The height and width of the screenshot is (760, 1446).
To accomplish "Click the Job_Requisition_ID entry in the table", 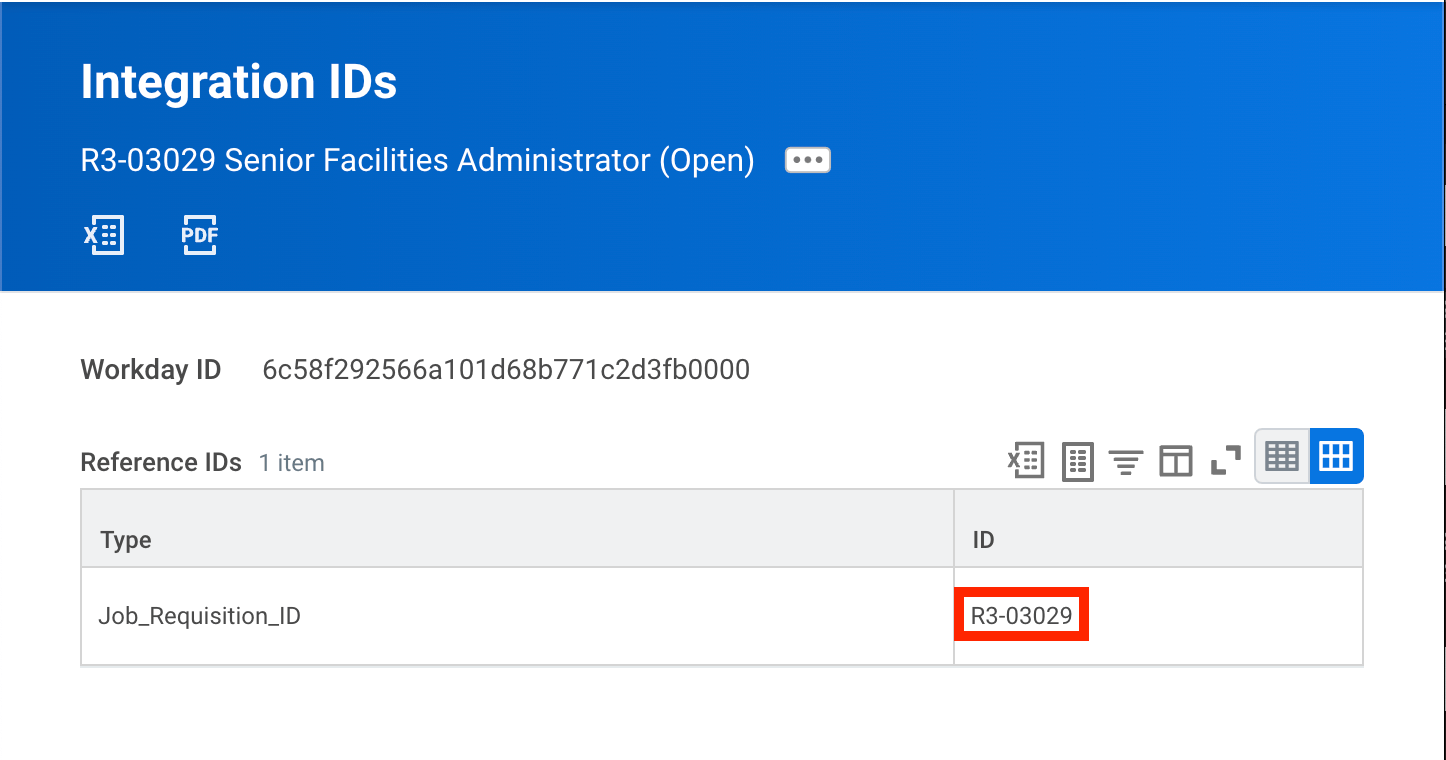I will [199, 615].
